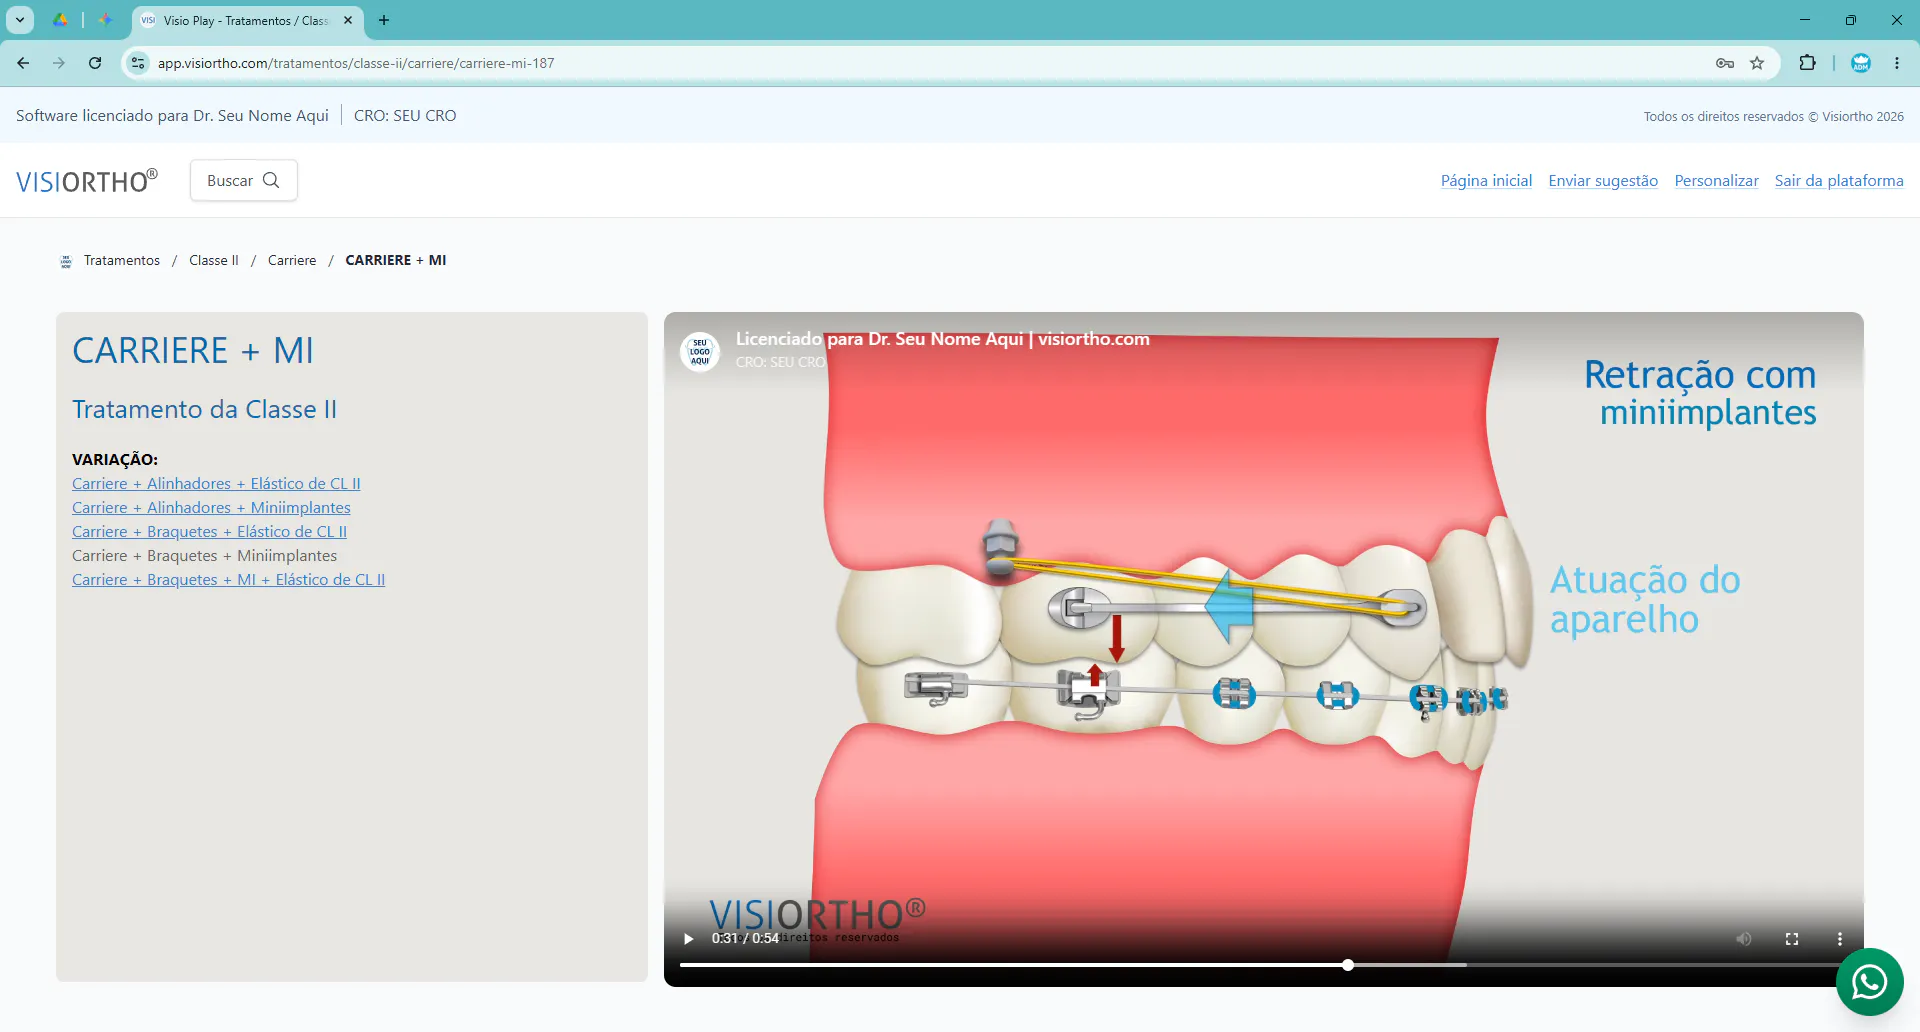Image resolution: width=1920 pixels, height=1032 pixels.
Task: Open the Personalizar link
Action: [1716, 181]
